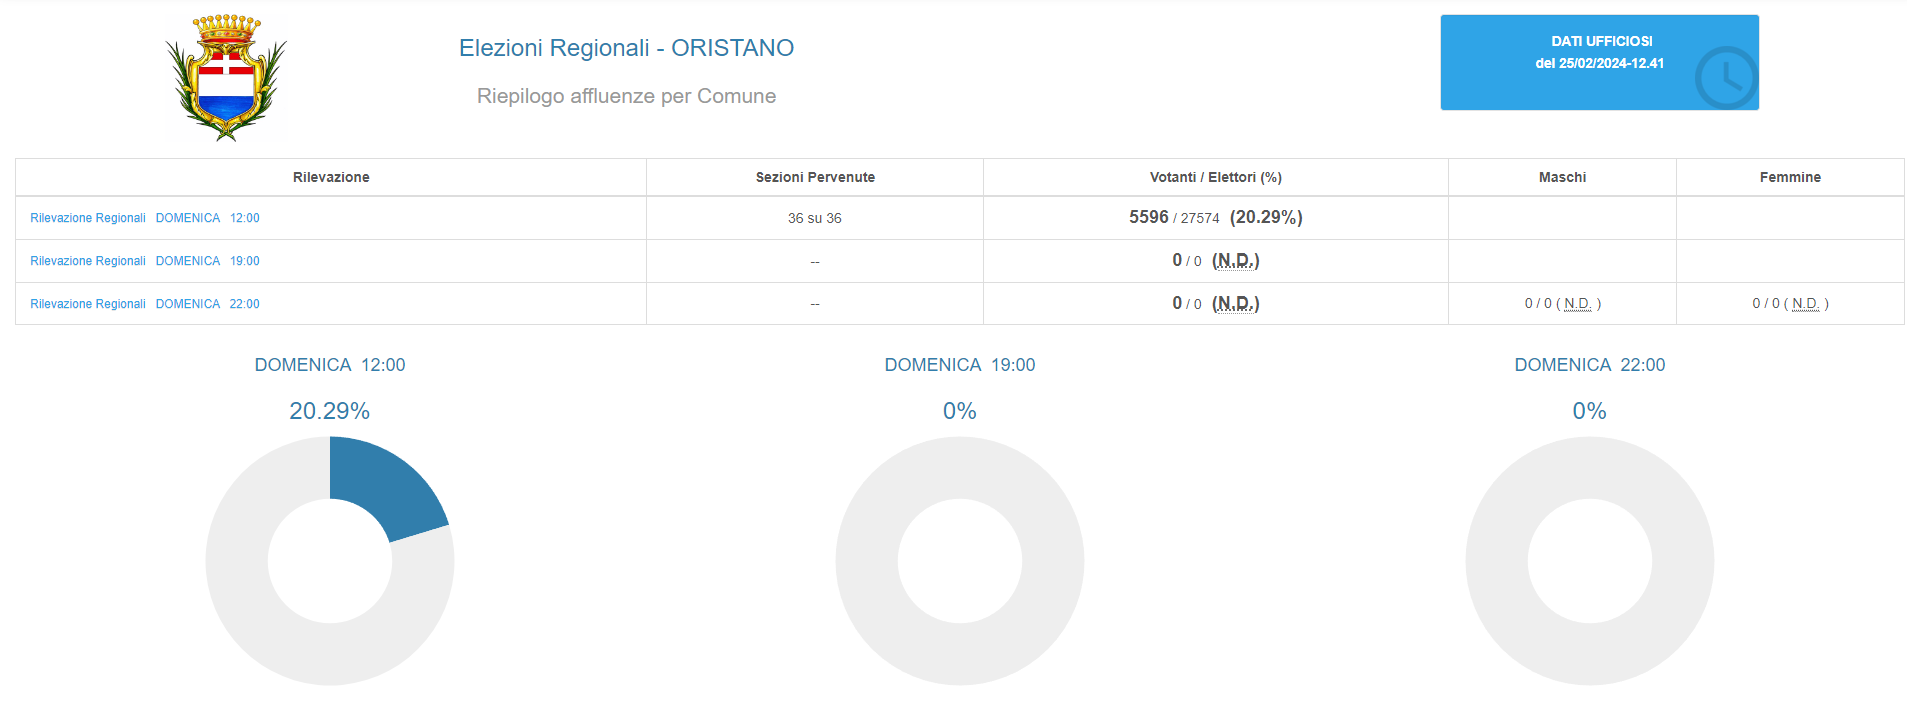Image resolution: width=1907 pixels, height=703 pixels.
Task: Click the '36 su 36' sections cell
Action: (x=815, y=218)
